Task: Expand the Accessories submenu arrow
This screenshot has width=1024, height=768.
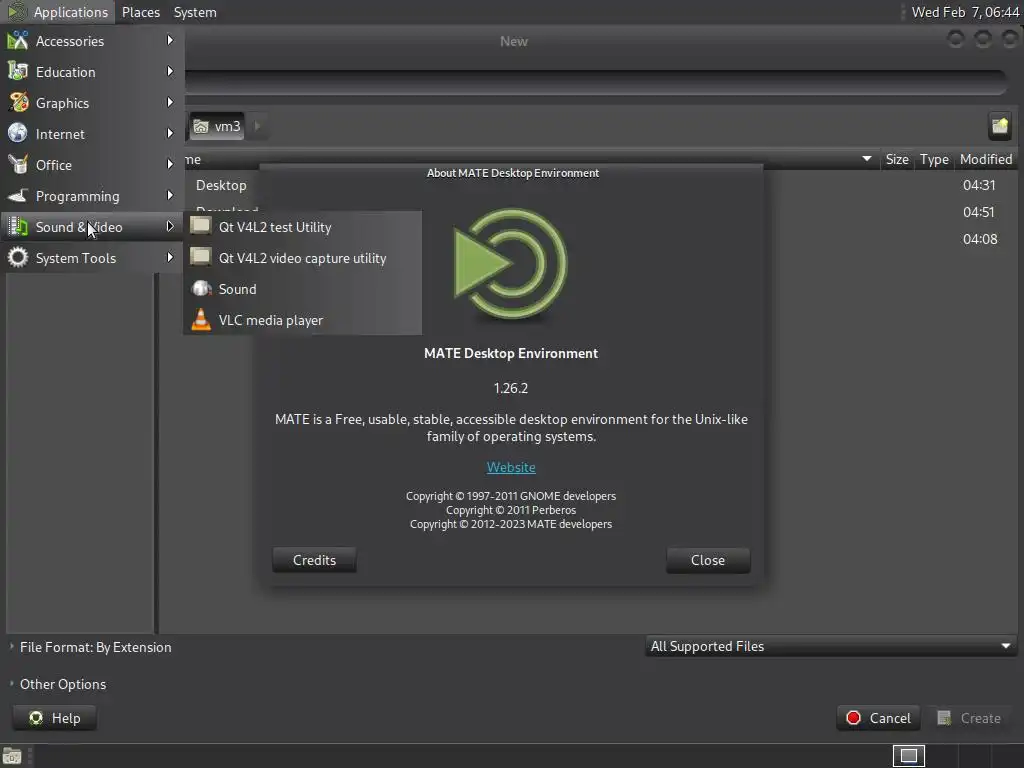Action: [x=170, y=40]
